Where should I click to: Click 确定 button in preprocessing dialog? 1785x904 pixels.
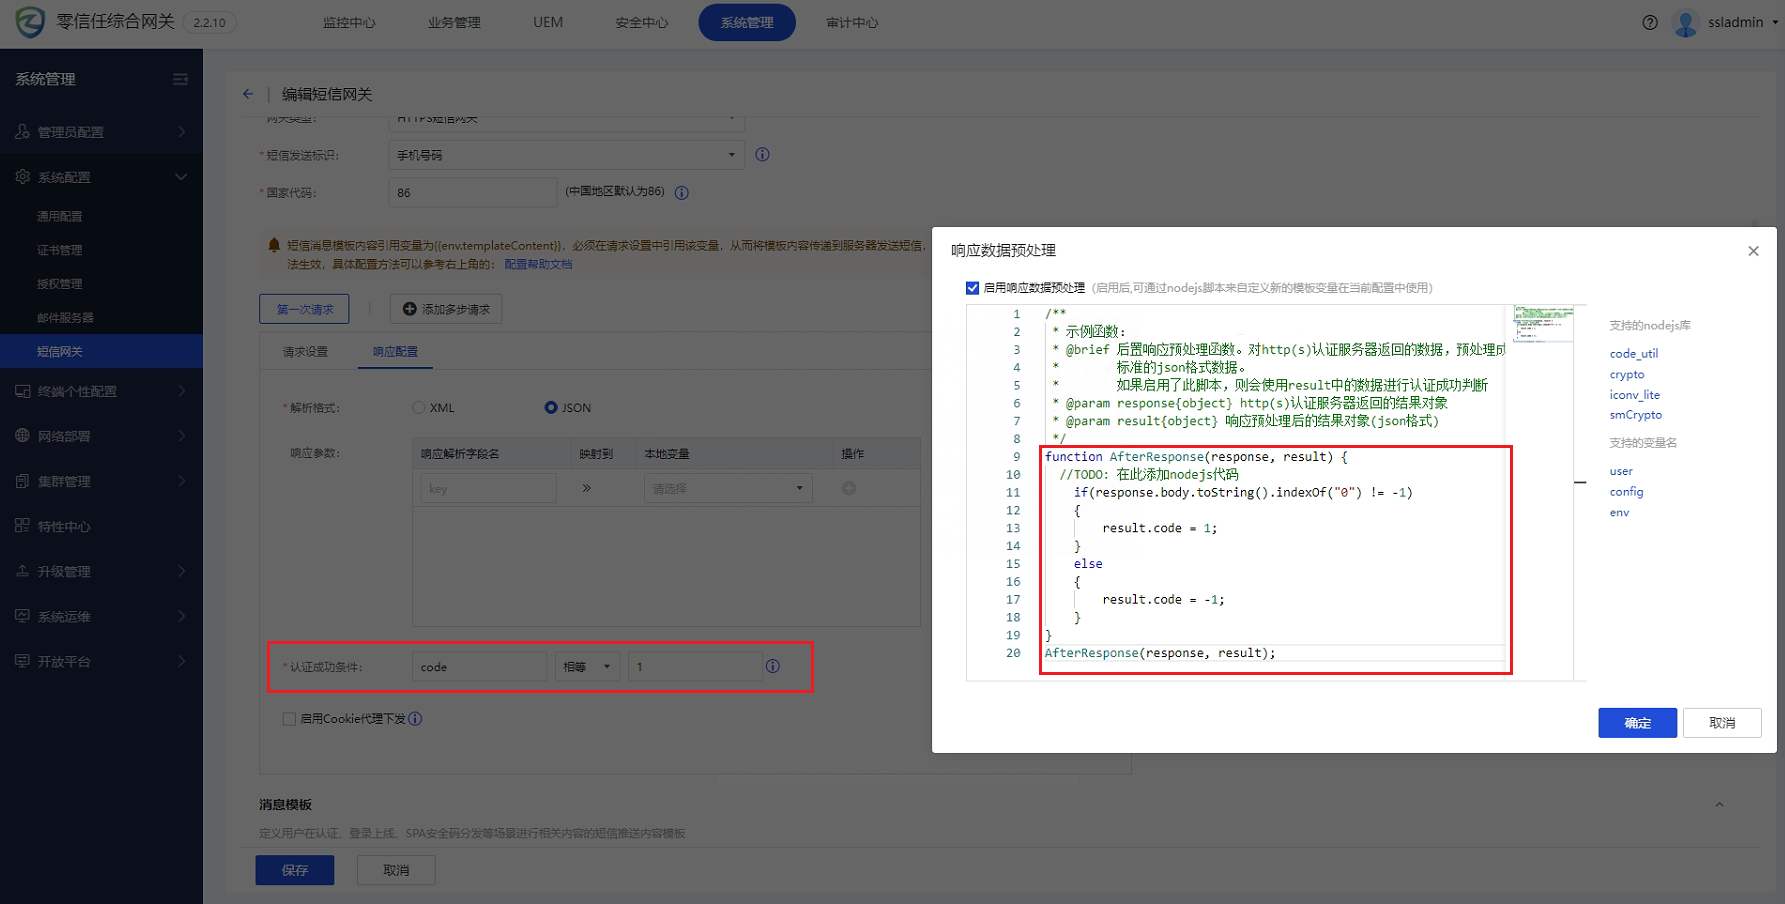(1637, 723)
